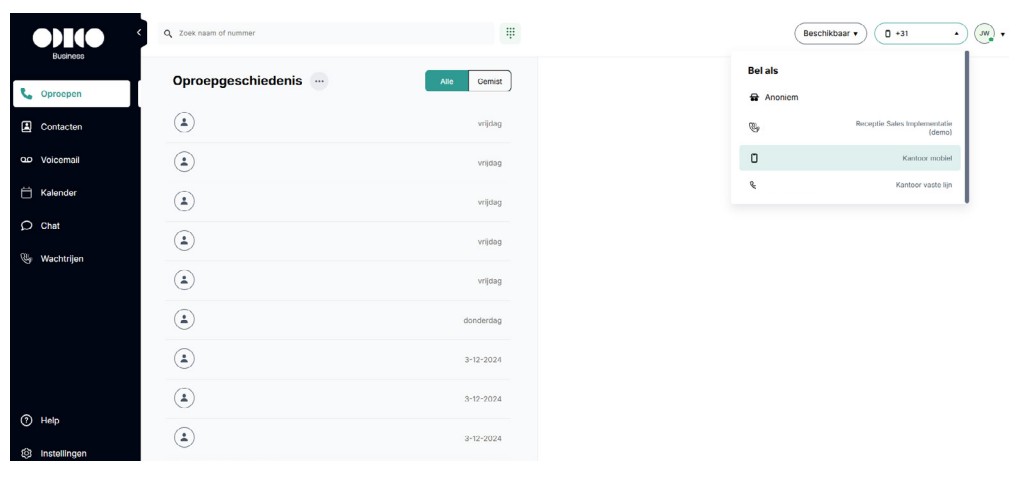This screenshot has height=477, width=1019.
Task: Choose 'Receptie Sales Implementatie (demo)' caller ID
Action: 851,127
